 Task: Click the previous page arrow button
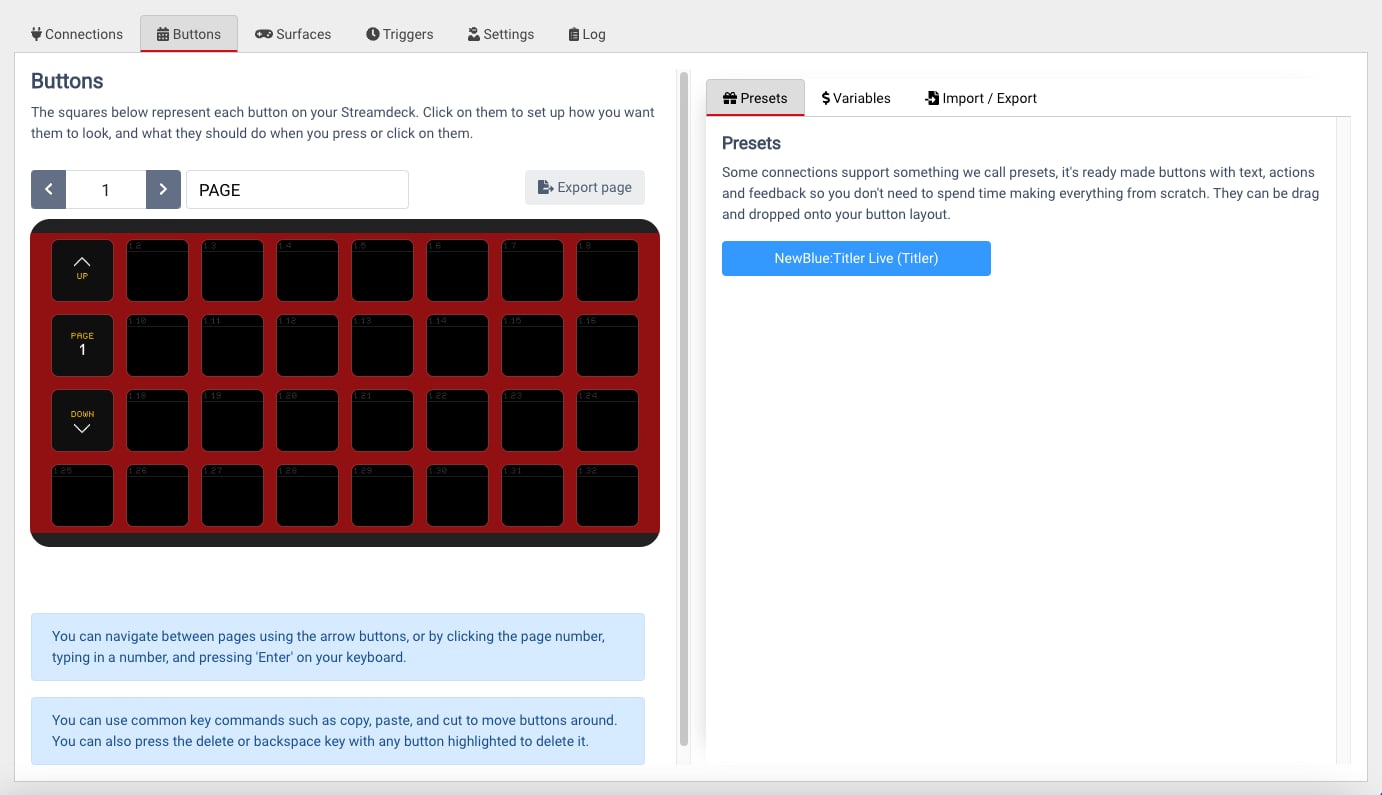point(48,189)
